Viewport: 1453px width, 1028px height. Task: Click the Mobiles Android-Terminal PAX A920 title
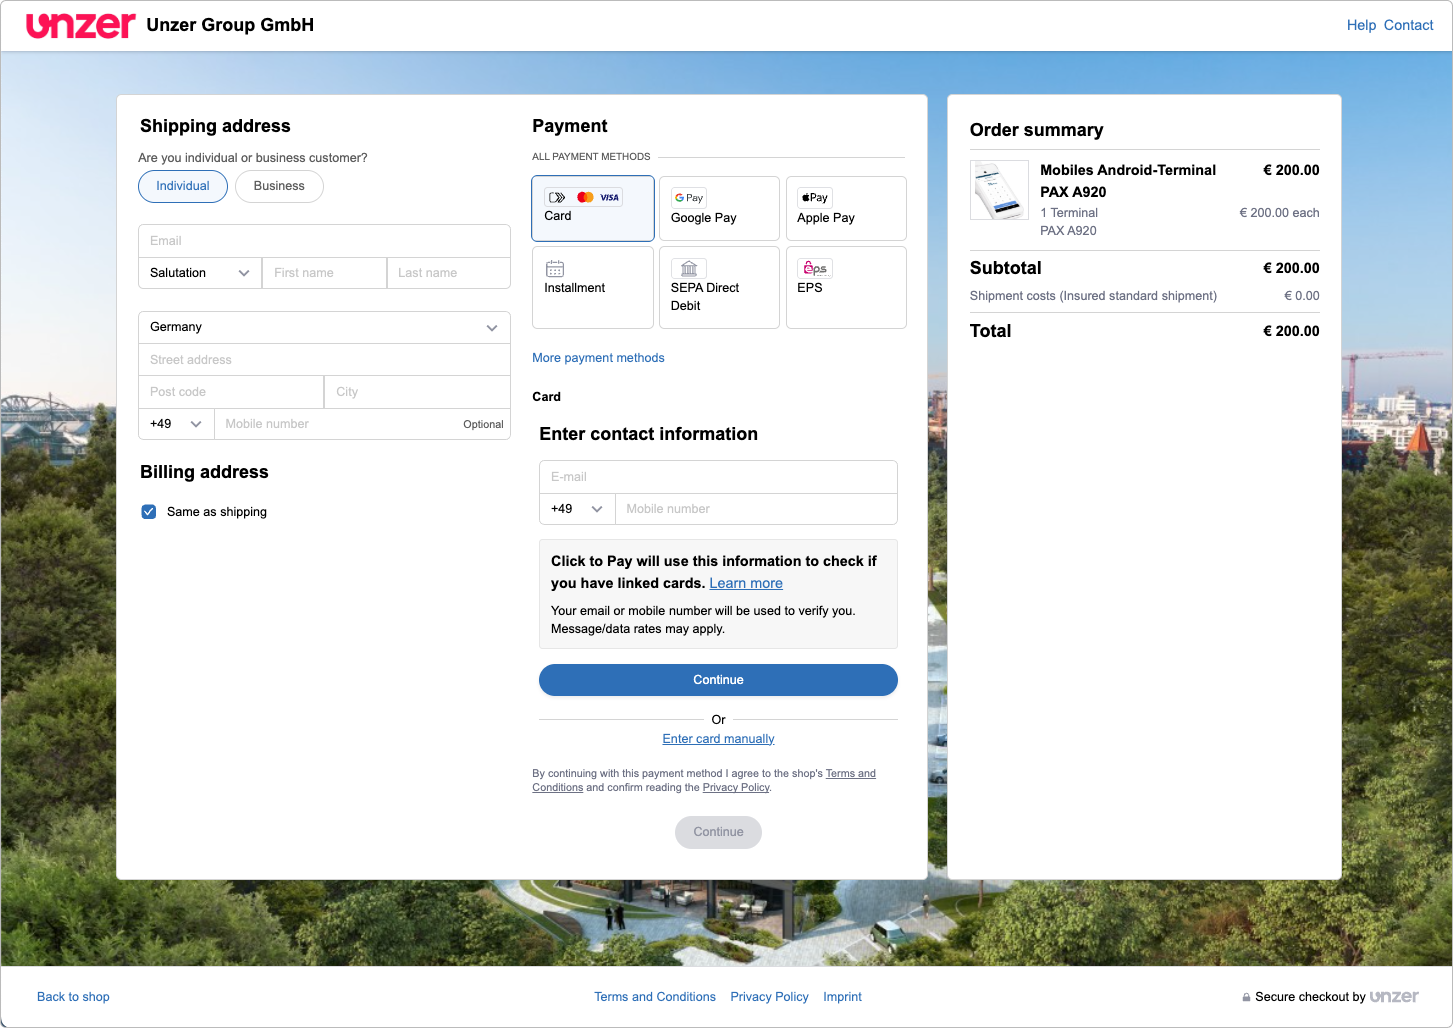click(x=1128, y=181)
